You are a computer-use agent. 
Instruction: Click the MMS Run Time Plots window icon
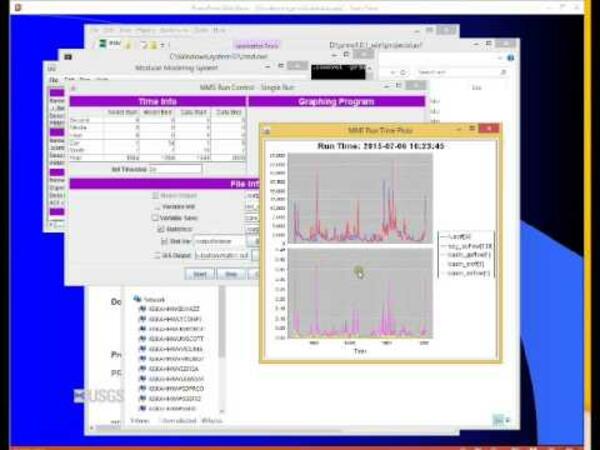(268, 130)
